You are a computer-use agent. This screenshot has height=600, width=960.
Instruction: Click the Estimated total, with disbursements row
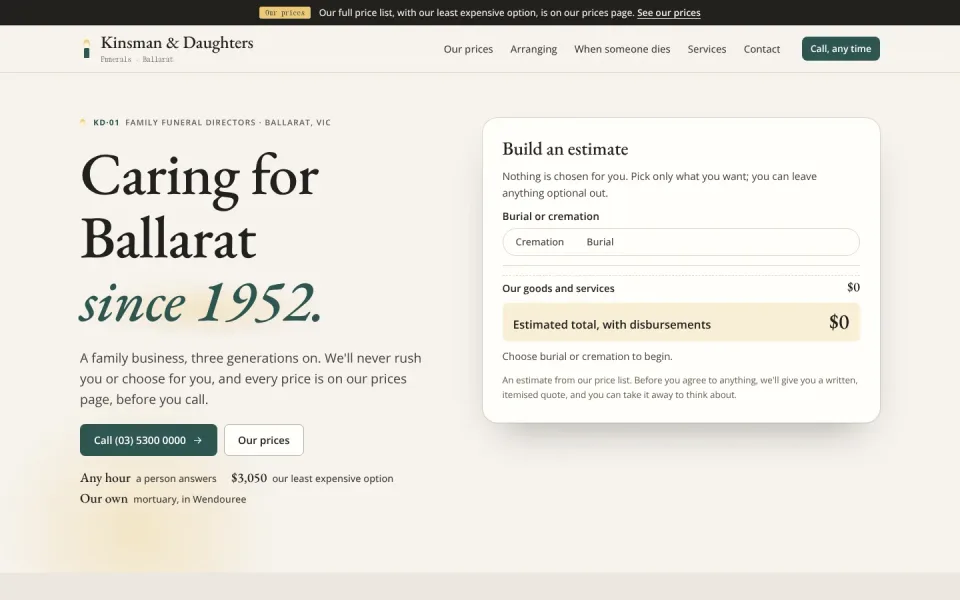tap(681, 322)
